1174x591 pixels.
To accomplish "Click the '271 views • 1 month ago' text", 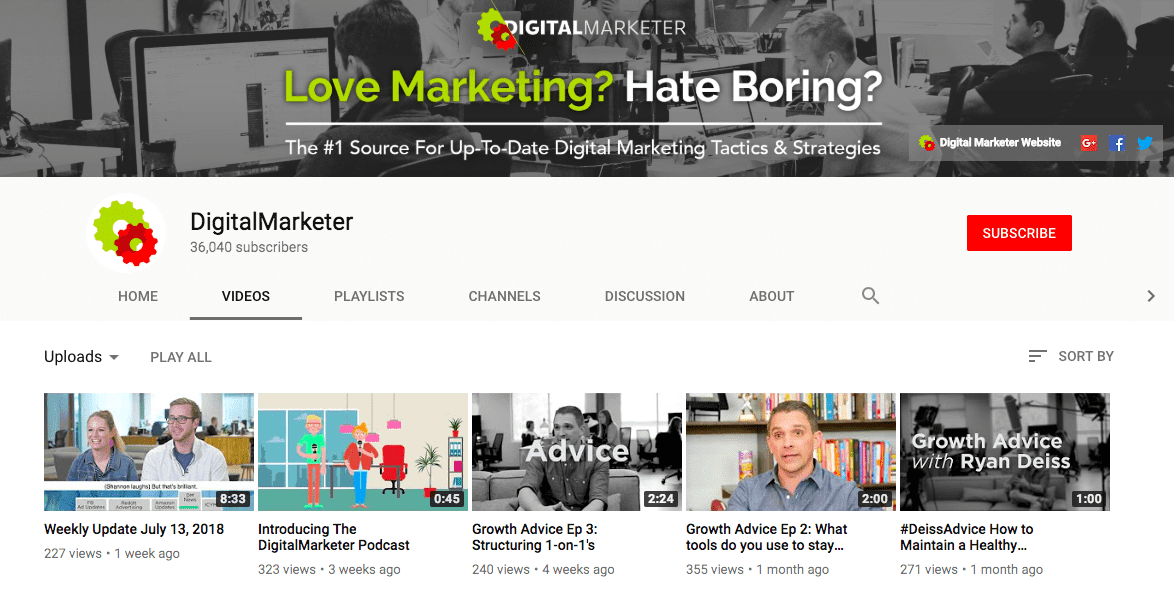I will tap(972, 569).
